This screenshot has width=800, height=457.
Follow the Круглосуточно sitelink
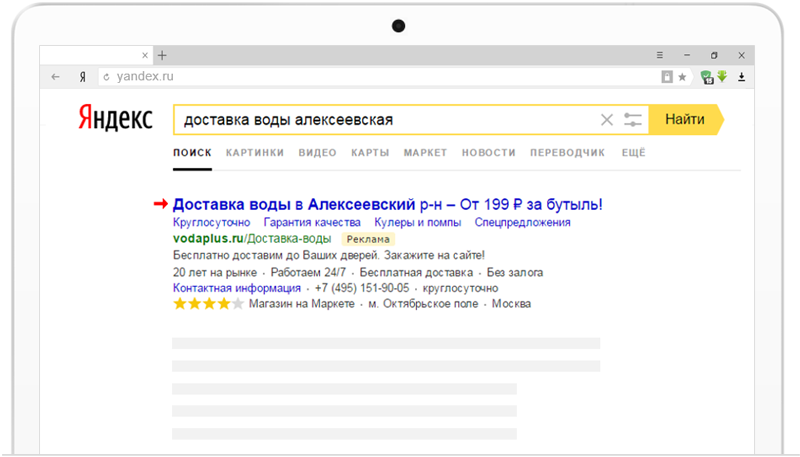coord(211,222)
